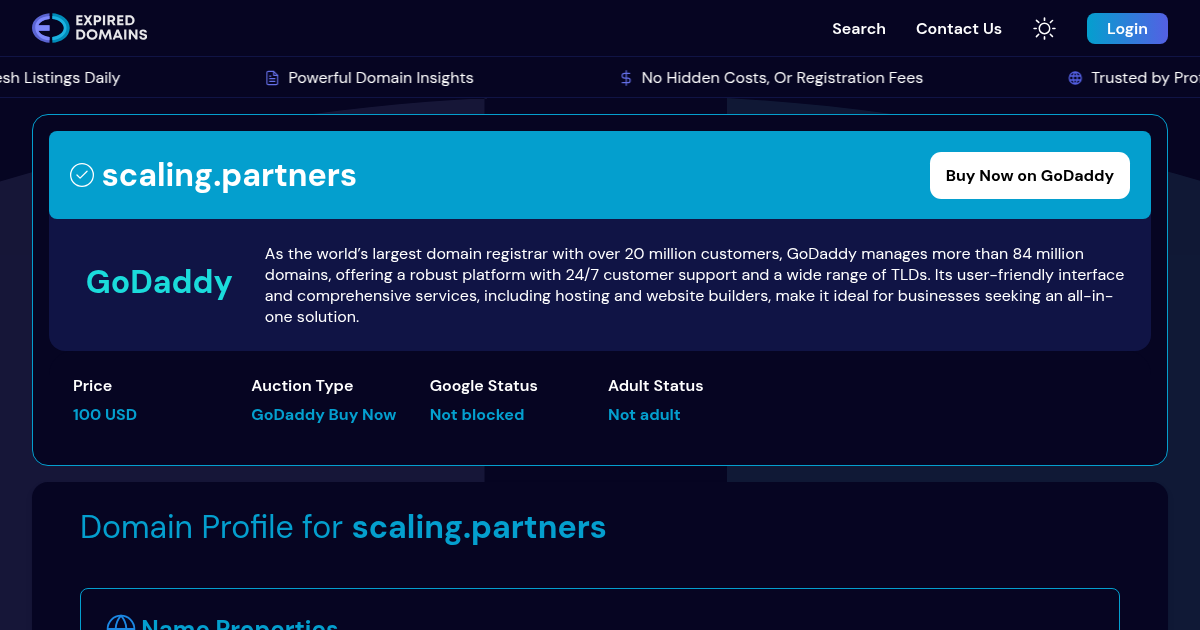Click the document icon beside Powerful Domain Insights

click(x=271, y=77)
